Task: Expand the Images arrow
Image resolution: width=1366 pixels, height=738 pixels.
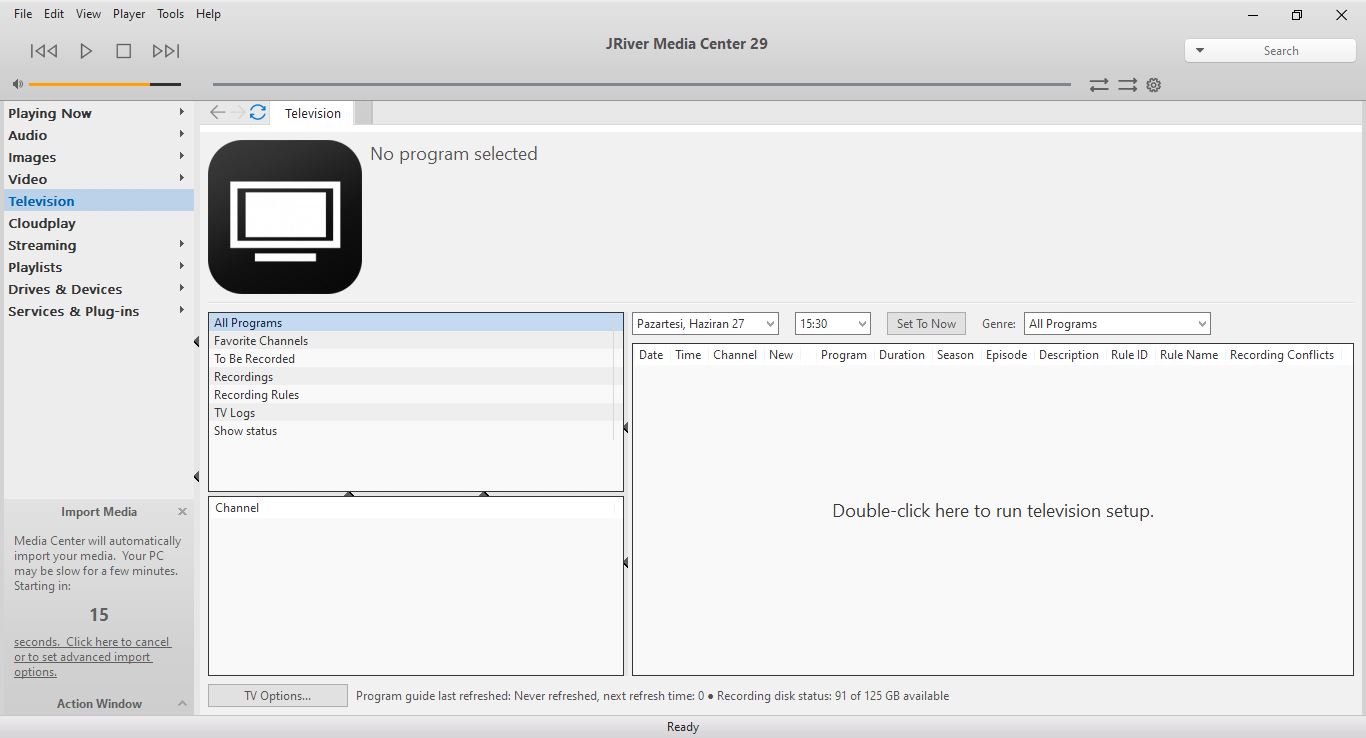Action: (182, 156)
